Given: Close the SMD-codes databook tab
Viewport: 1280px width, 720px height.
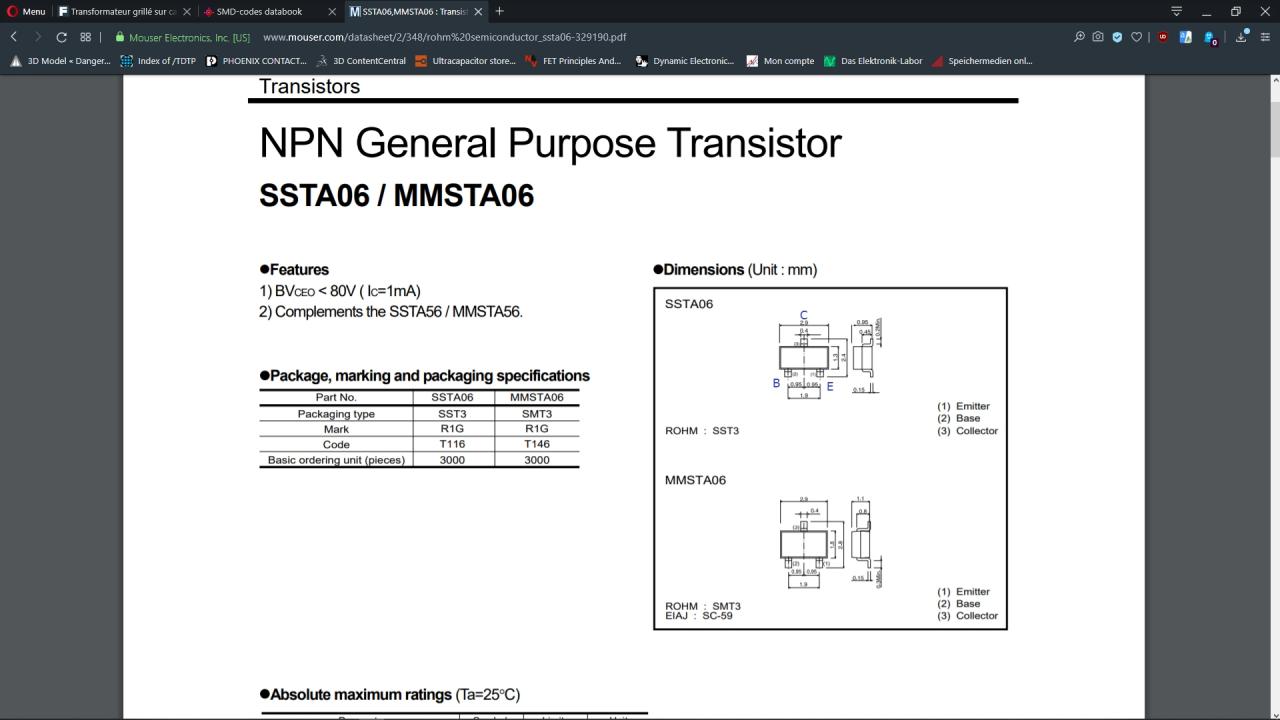Looking at the screenshot, I should point(332,12).
